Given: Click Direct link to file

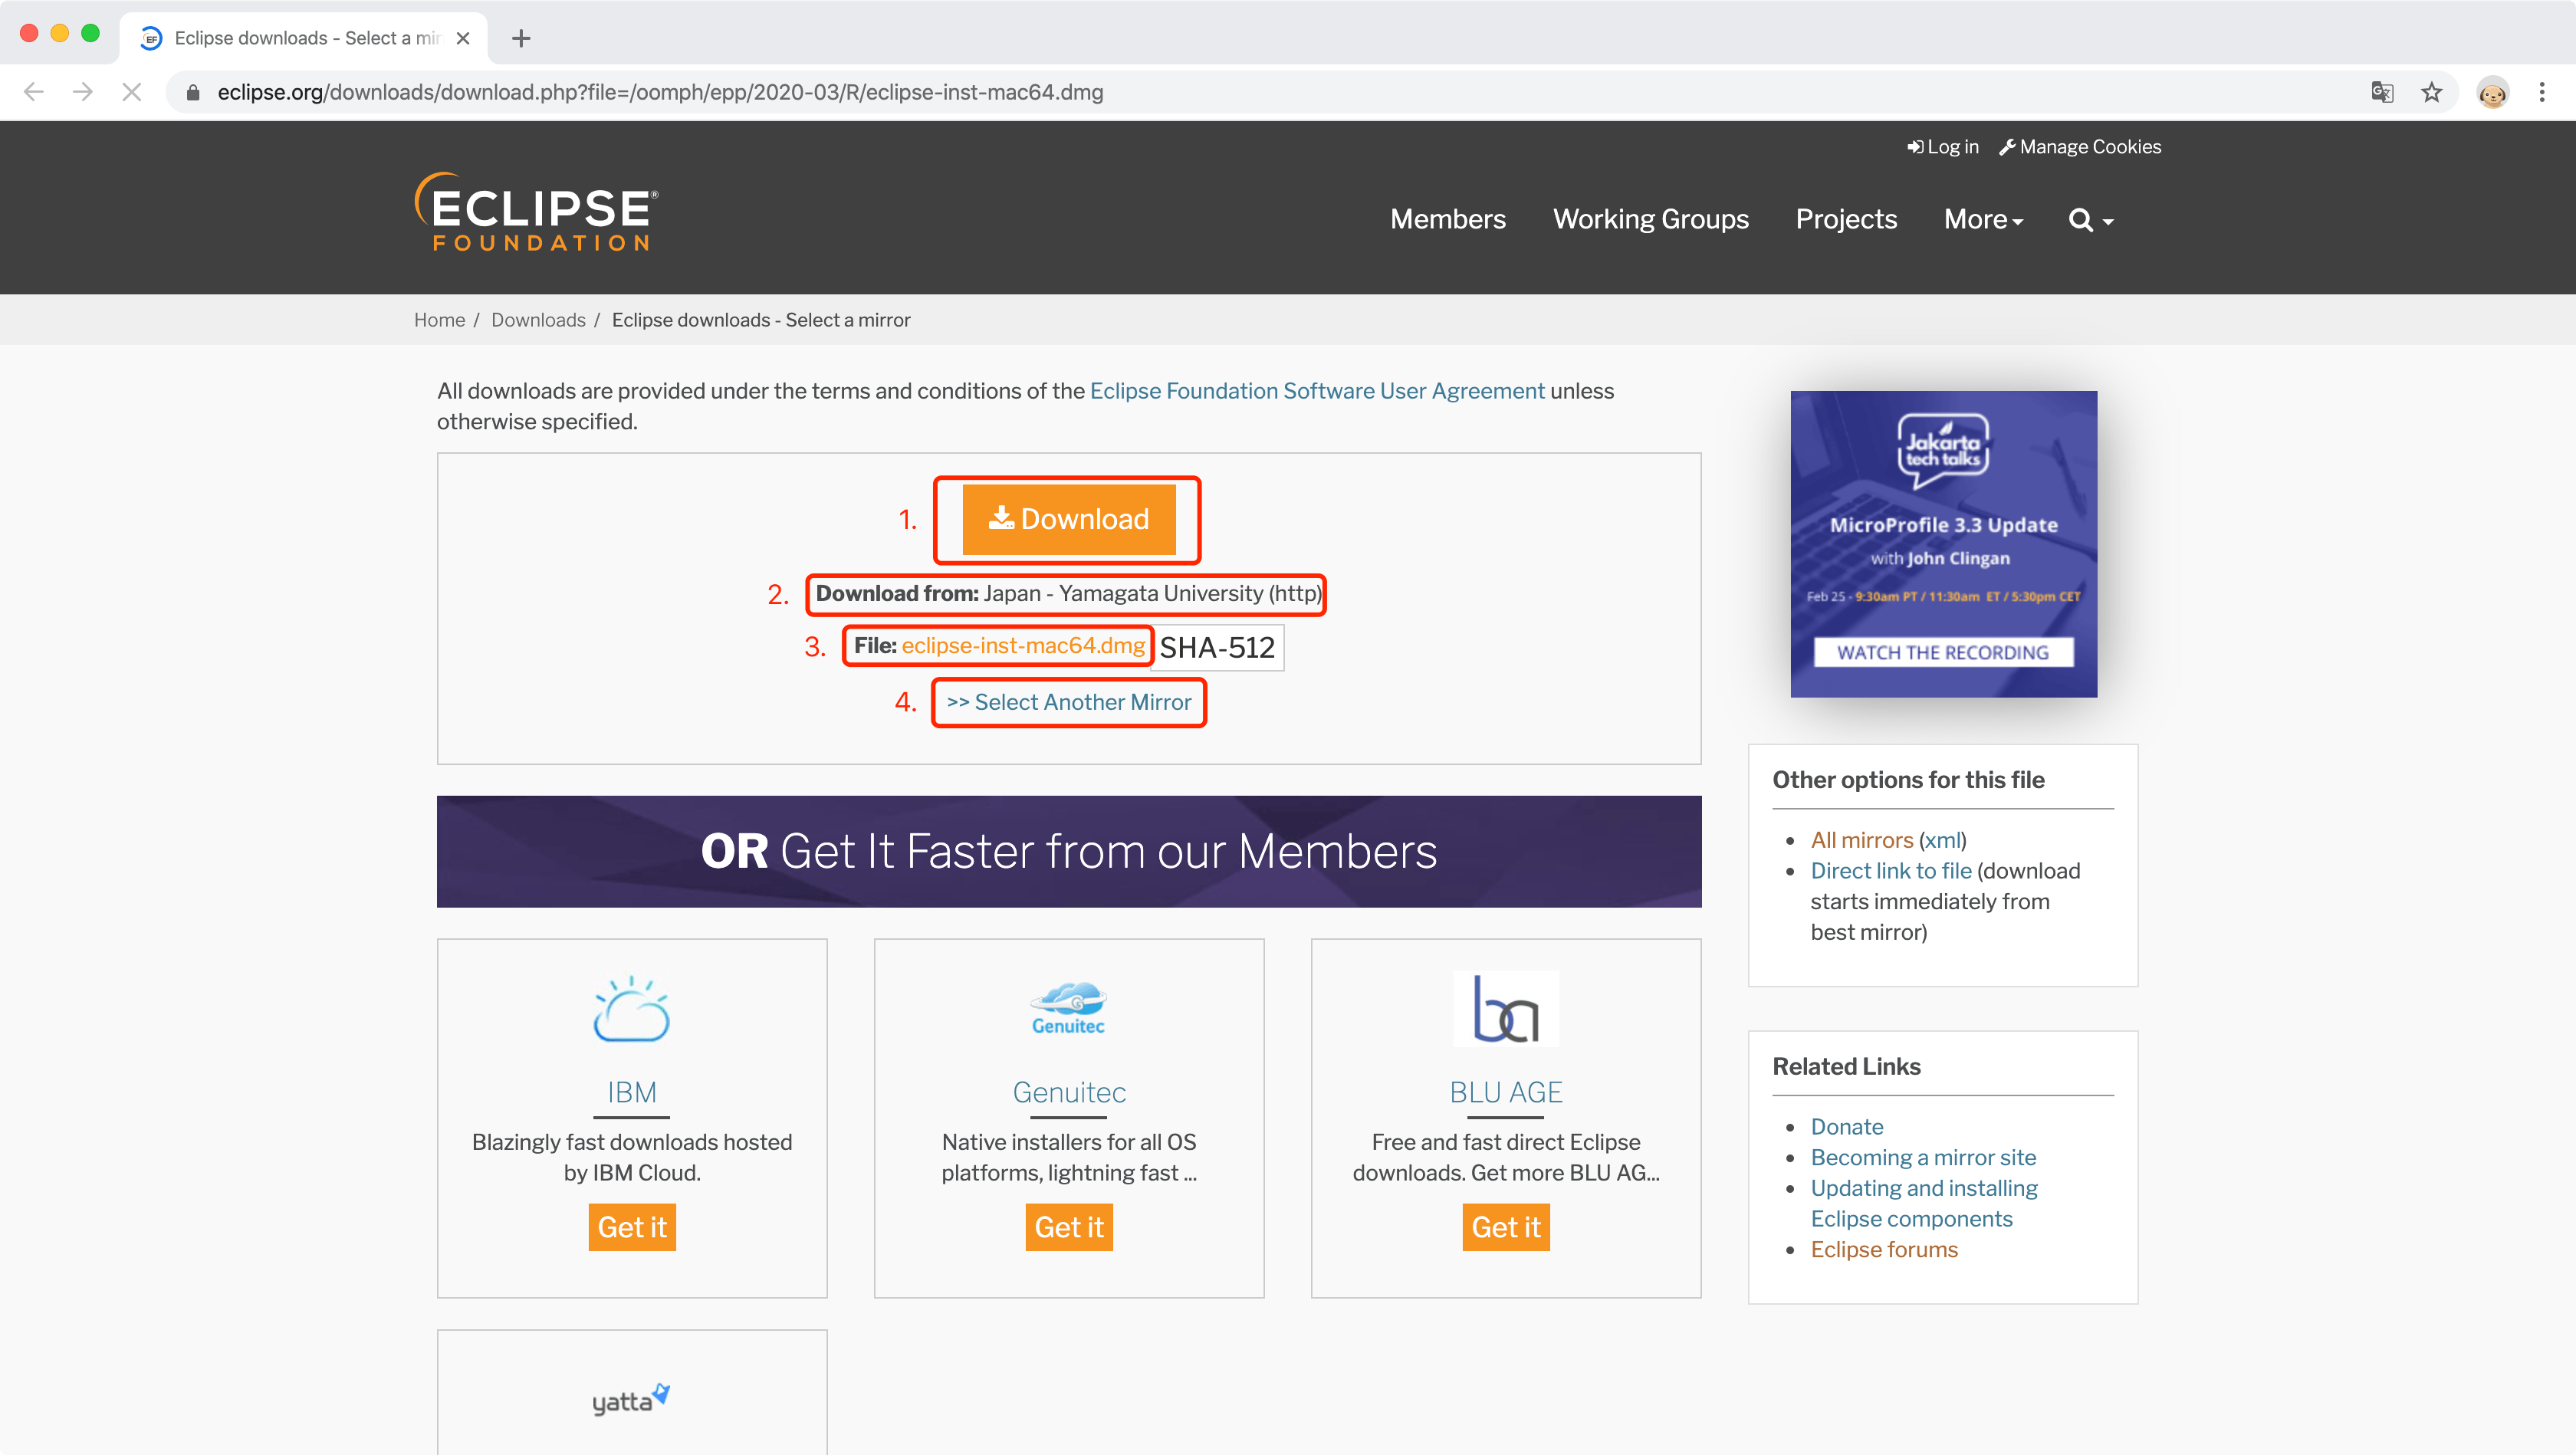Looking at the screenshot, I should tap(1891, 871).
